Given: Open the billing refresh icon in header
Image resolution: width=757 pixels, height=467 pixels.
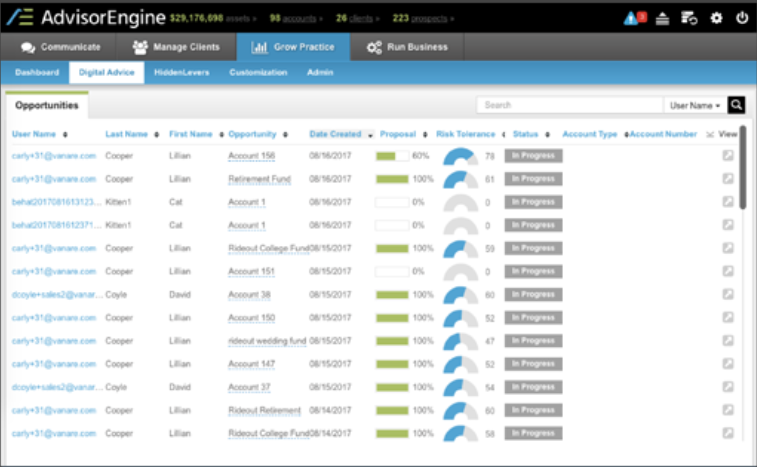Looking at the screenshot, I should [x=689, y=19].
